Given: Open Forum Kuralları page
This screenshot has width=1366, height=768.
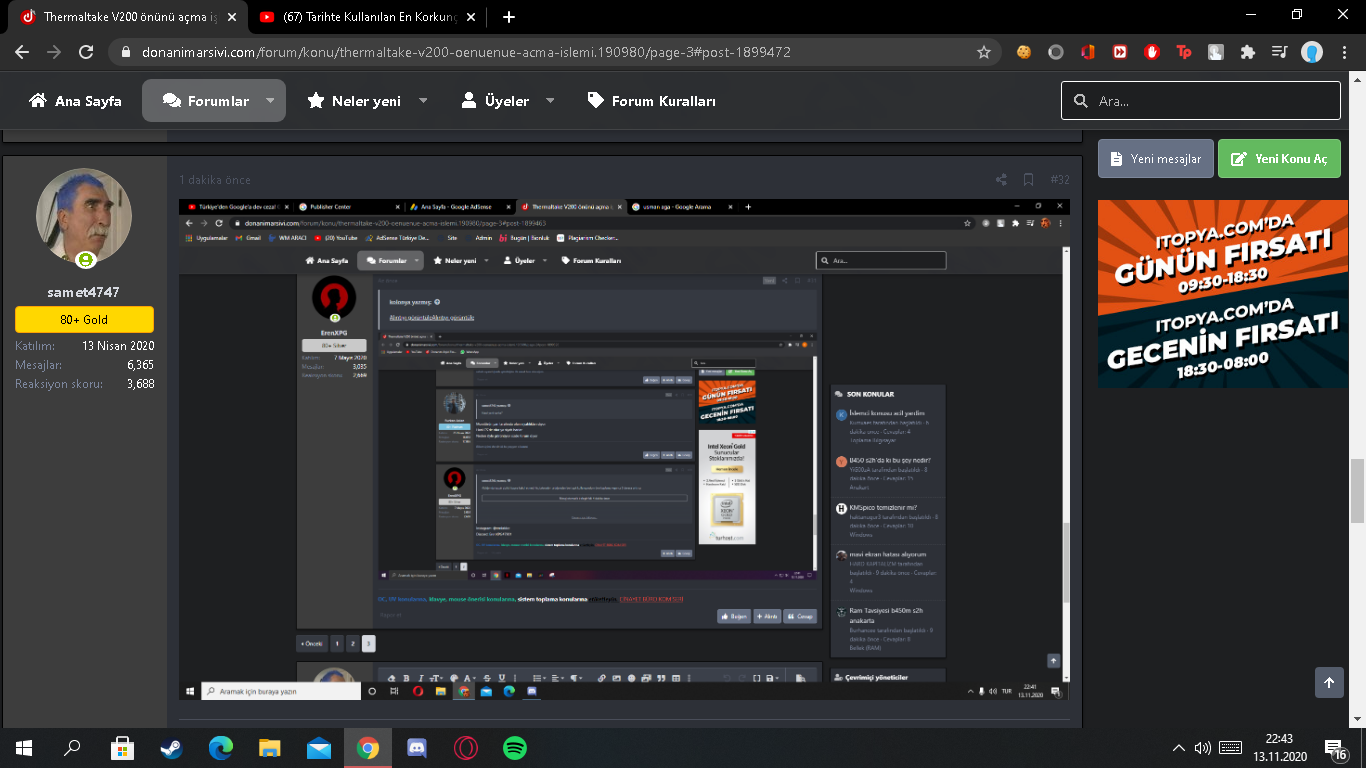Looking at the screenshot, I should pos(651,101).
